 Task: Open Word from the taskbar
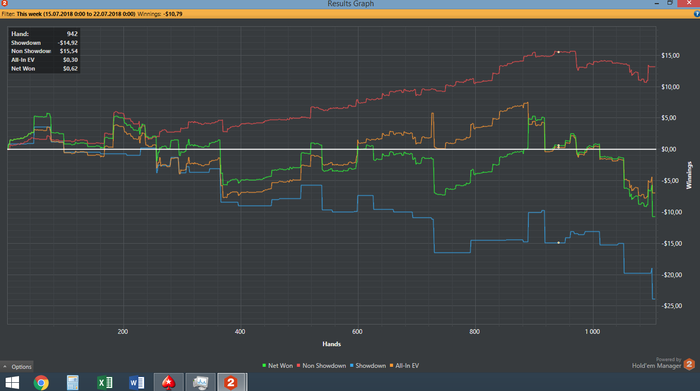[137, 383]
